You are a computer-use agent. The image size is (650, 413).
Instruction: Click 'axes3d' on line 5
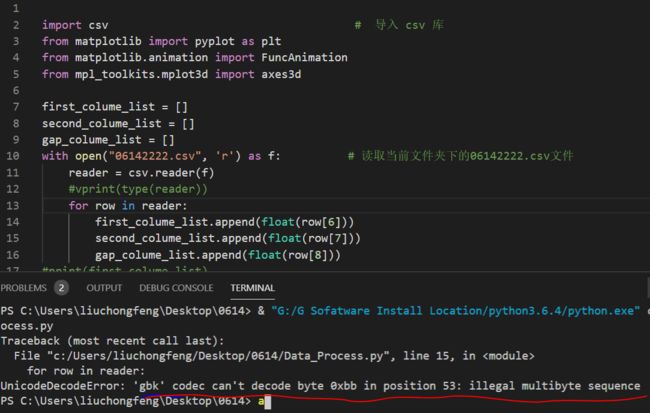coord(281,75)
